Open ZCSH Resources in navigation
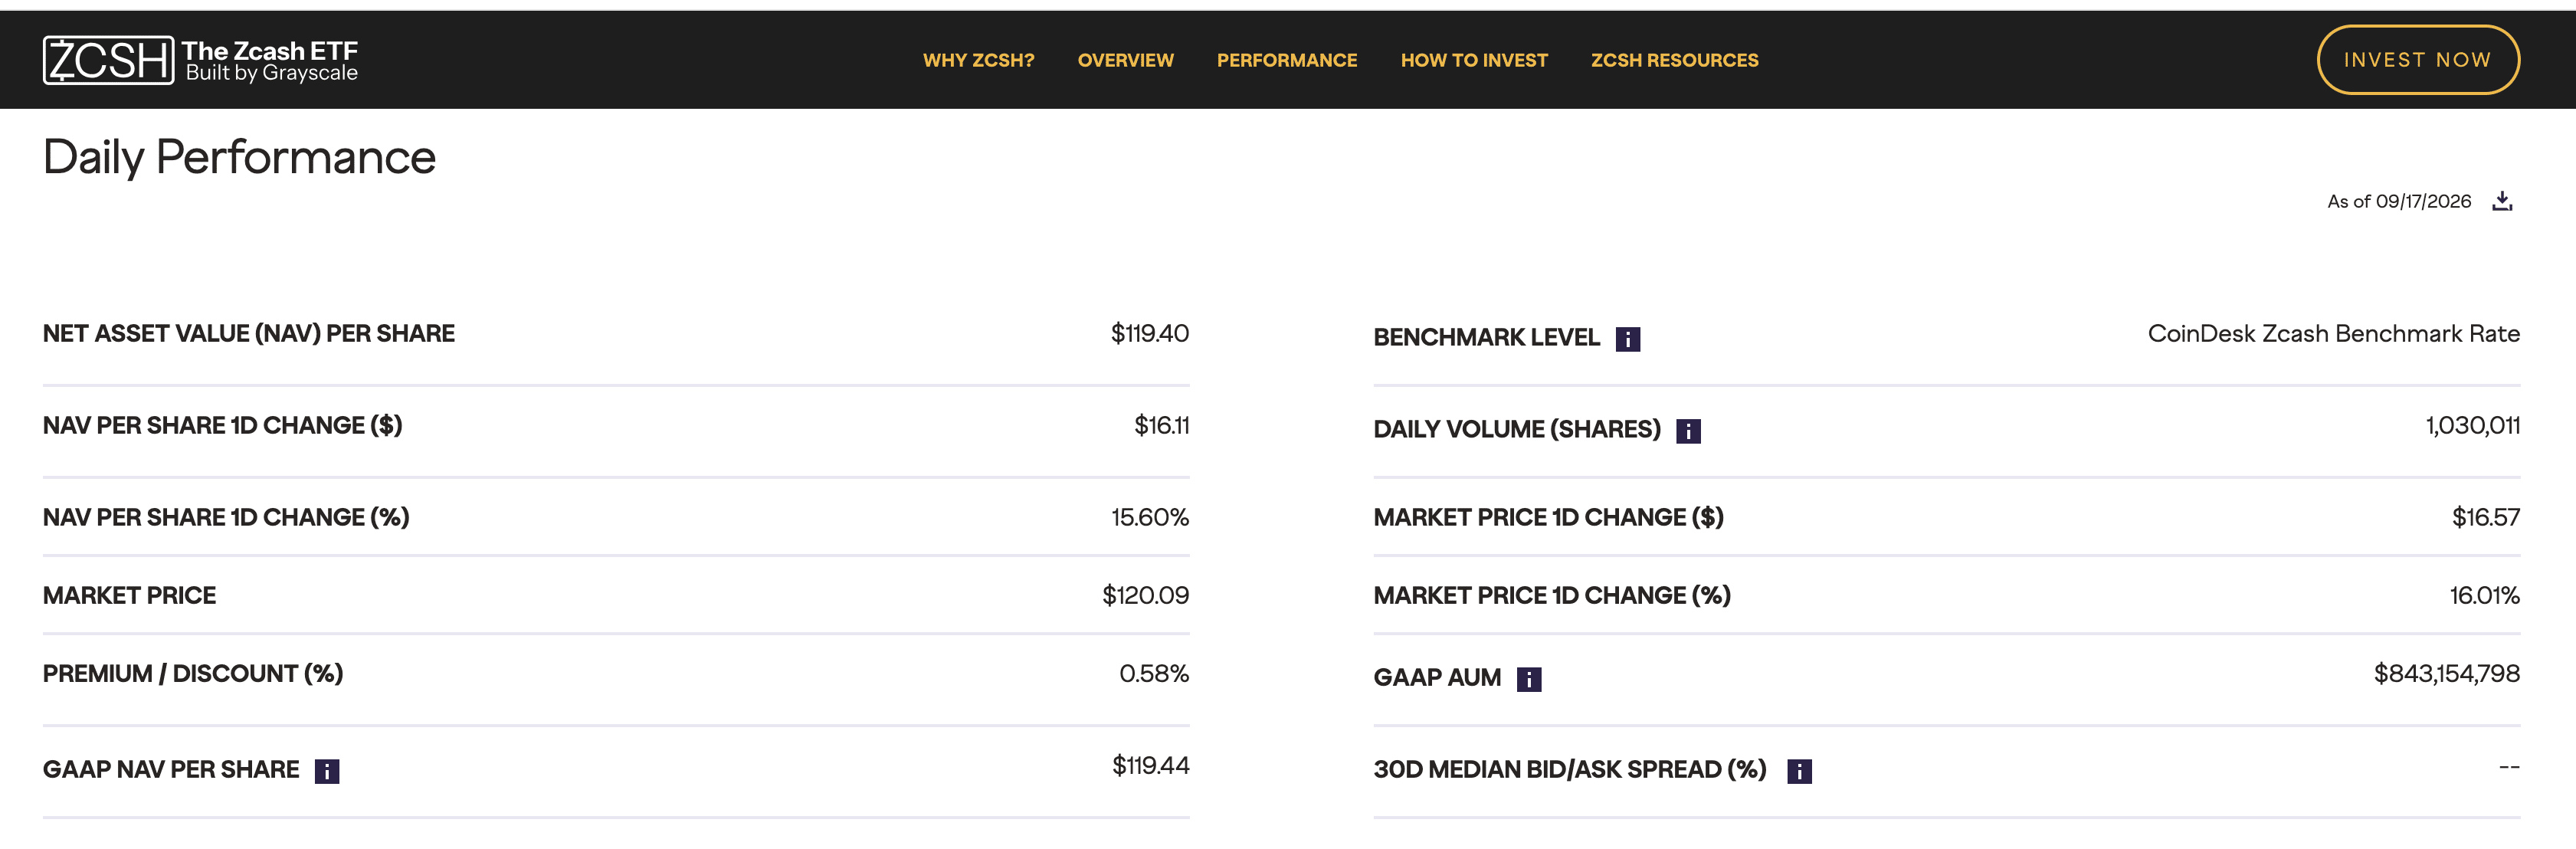2576x849 pixels. 1674,60
